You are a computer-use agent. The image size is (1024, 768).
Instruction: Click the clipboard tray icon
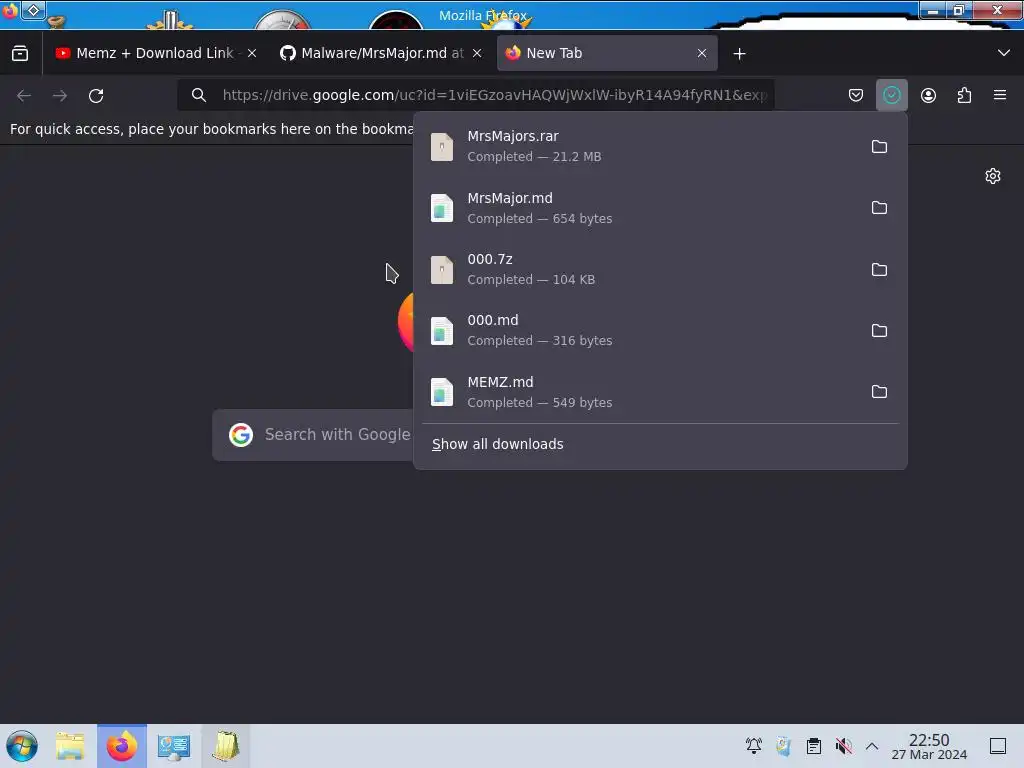[814, 746]
